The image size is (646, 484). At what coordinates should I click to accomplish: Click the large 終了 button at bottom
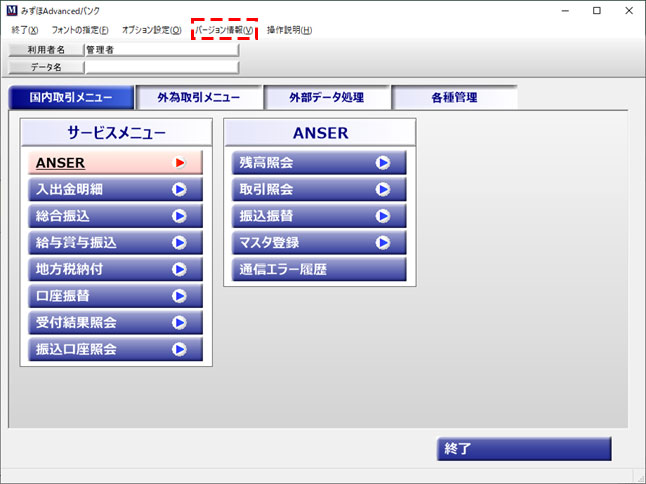[524, 449]
